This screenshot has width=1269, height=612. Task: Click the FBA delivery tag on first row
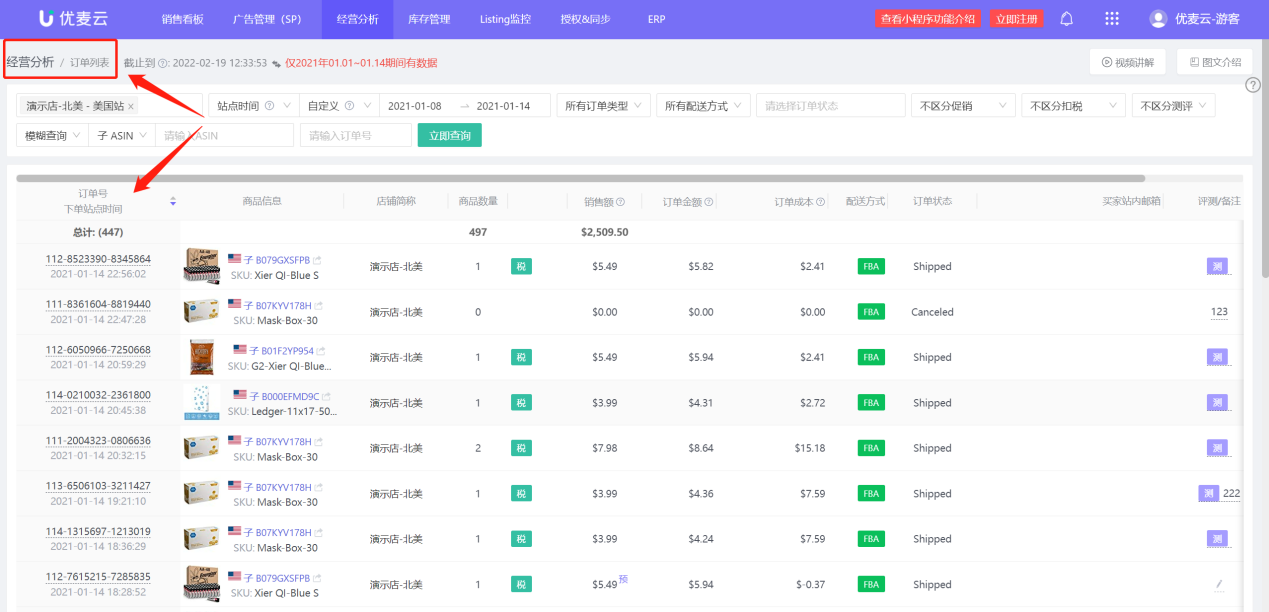(x=870, y=266)
